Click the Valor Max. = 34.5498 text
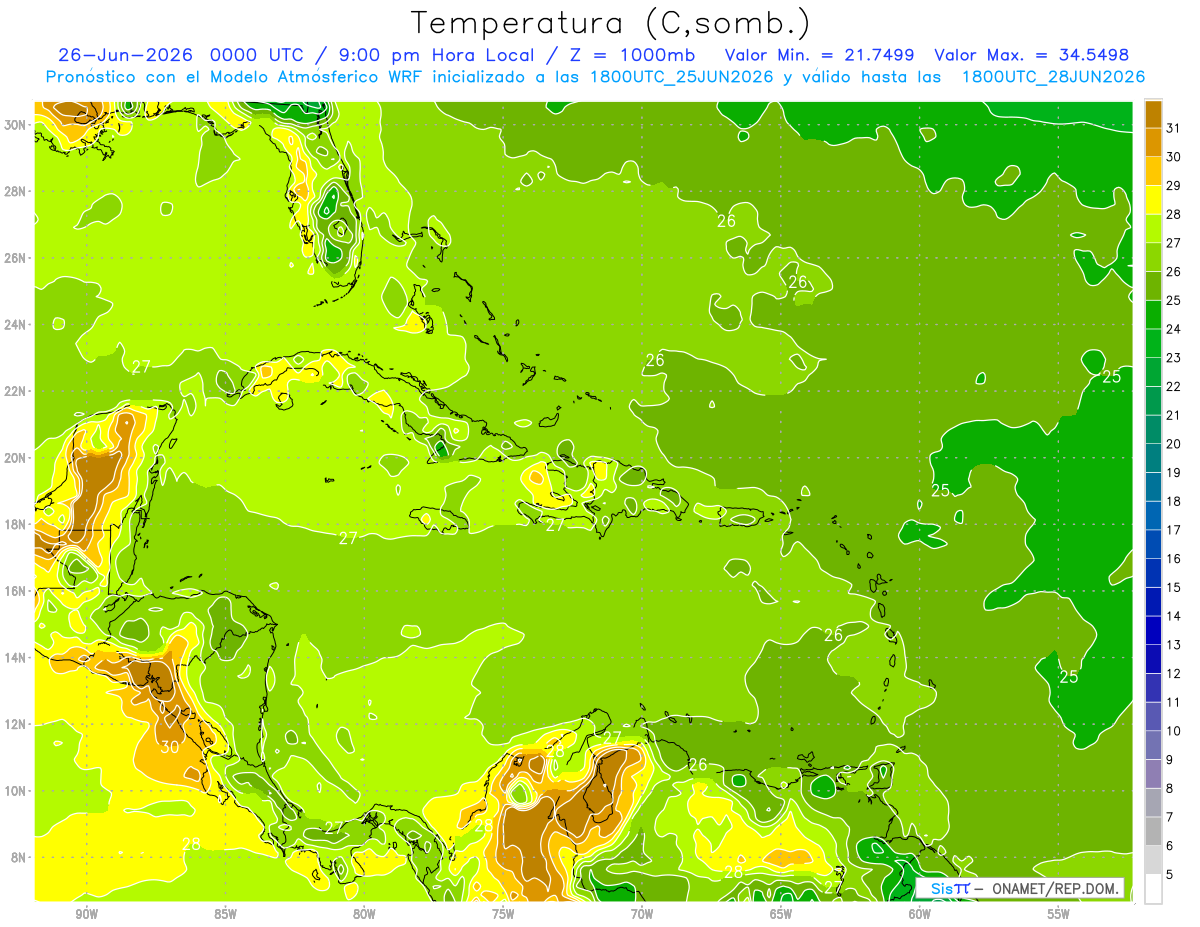This screenshot has height=927, width=1200. 1031,55
